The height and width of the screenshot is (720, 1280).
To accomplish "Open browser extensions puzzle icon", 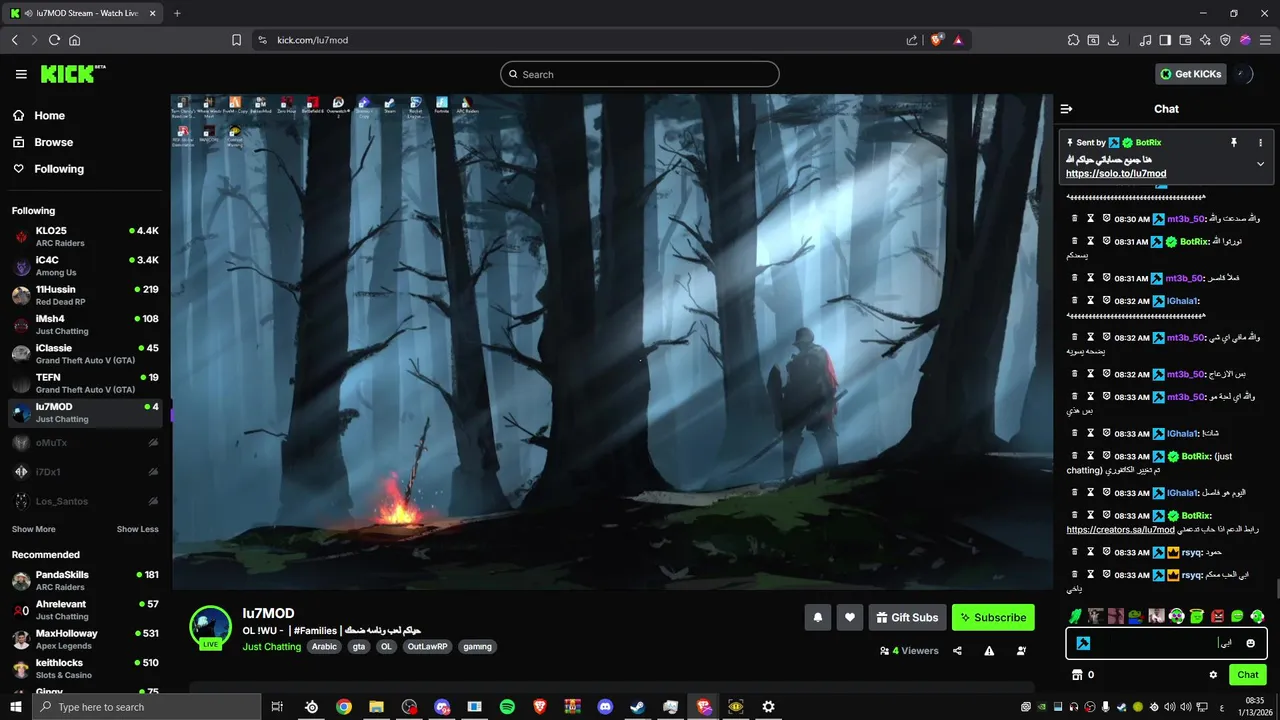I will [1073, 40].
